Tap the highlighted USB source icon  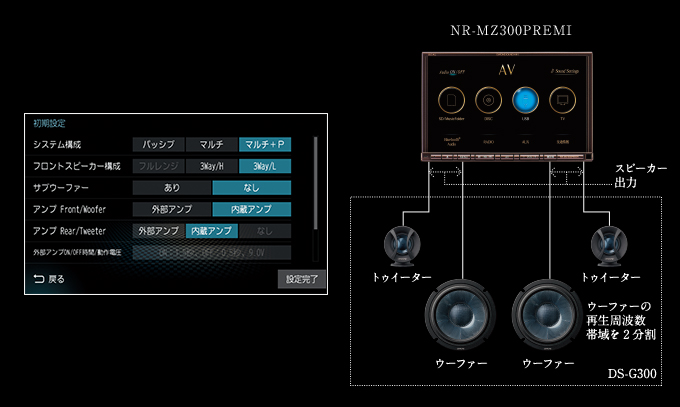pos(523,100)
